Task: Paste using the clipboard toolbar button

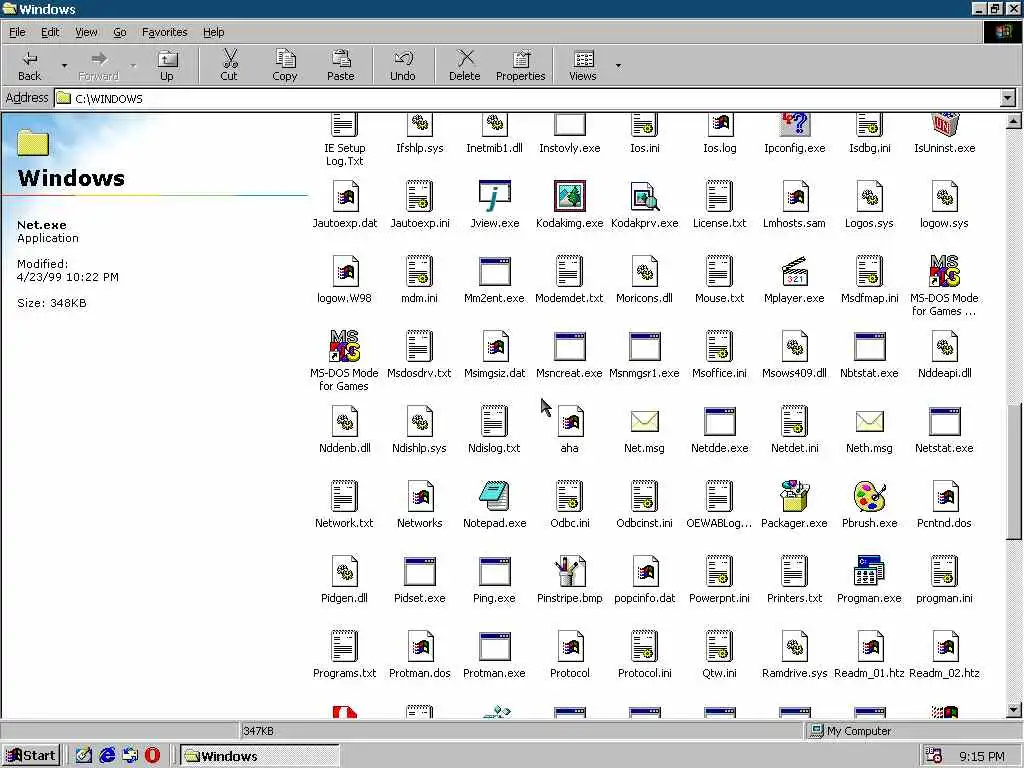Action: (x=340, y=65)
